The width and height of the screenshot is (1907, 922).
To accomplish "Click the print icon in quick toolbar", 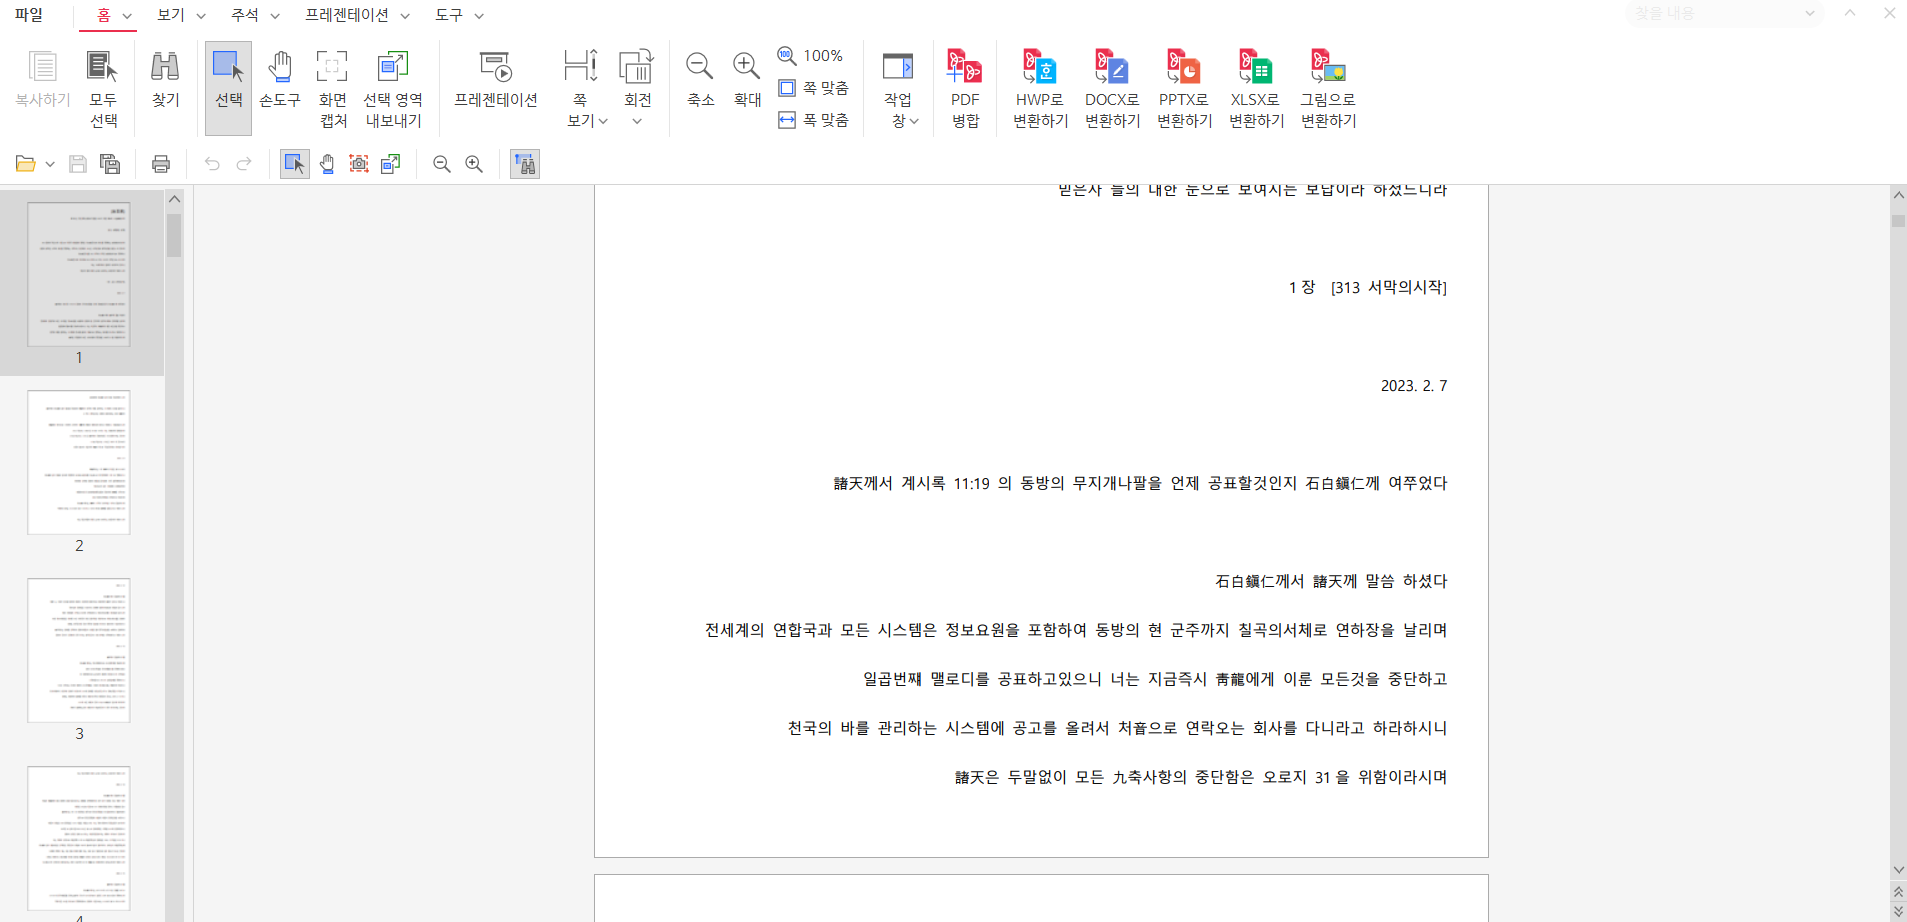I will tap(161, 164).
